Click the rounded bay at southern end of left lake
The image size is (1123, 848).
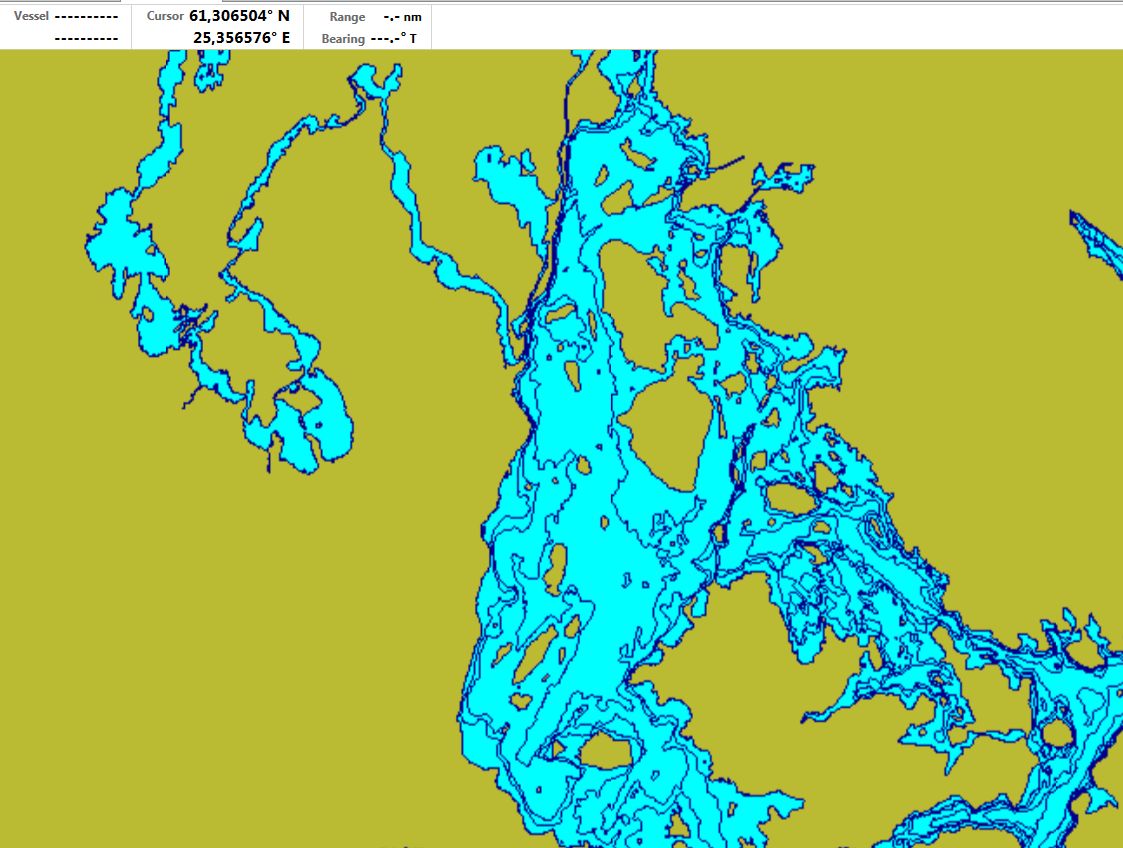pos(320,425)
